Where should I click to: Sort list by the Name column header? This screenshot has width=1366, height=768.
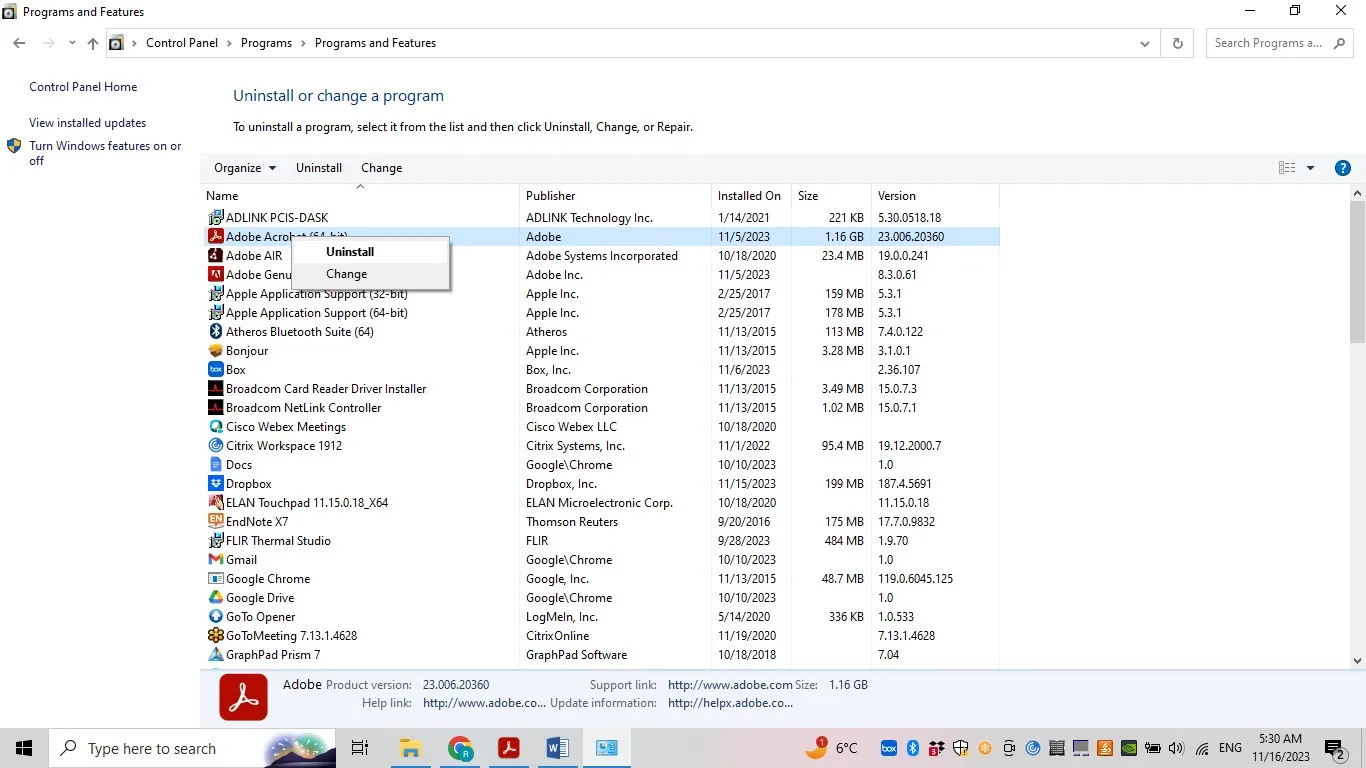360,196
